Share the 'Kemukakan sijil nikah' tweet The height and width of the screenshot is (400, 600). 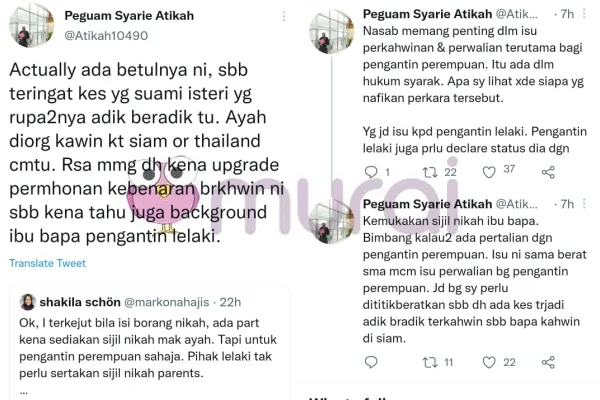pyautogui.click(x=548, y=362)
